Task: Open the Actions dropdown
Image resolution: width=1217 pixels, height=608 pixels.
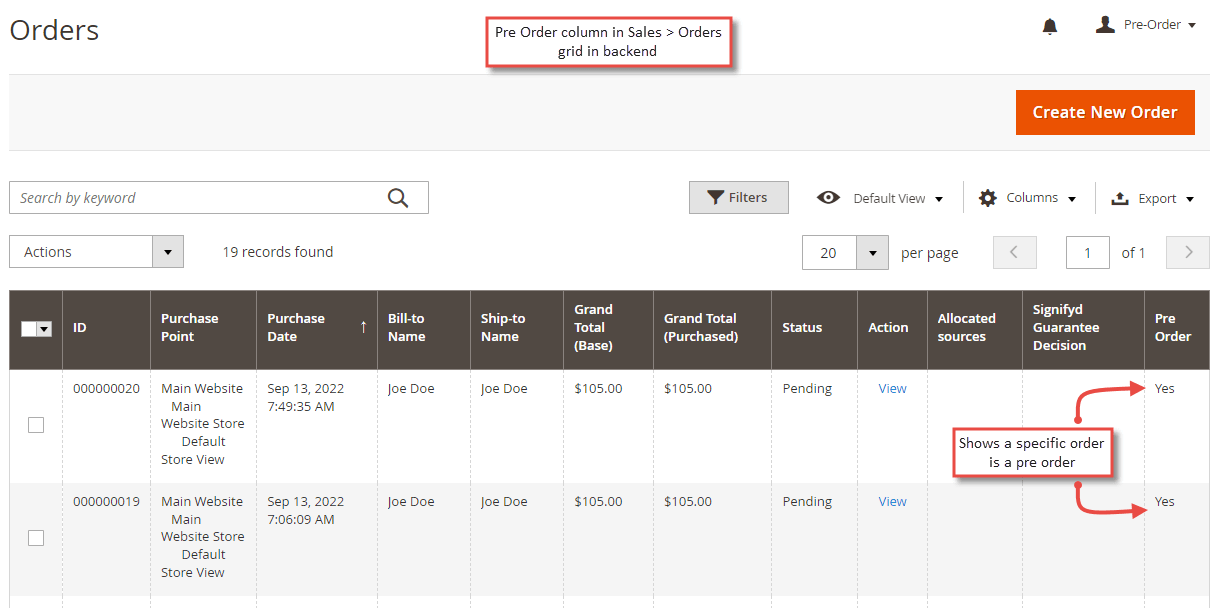Action: pyautogui.click(x=95, y=251)
